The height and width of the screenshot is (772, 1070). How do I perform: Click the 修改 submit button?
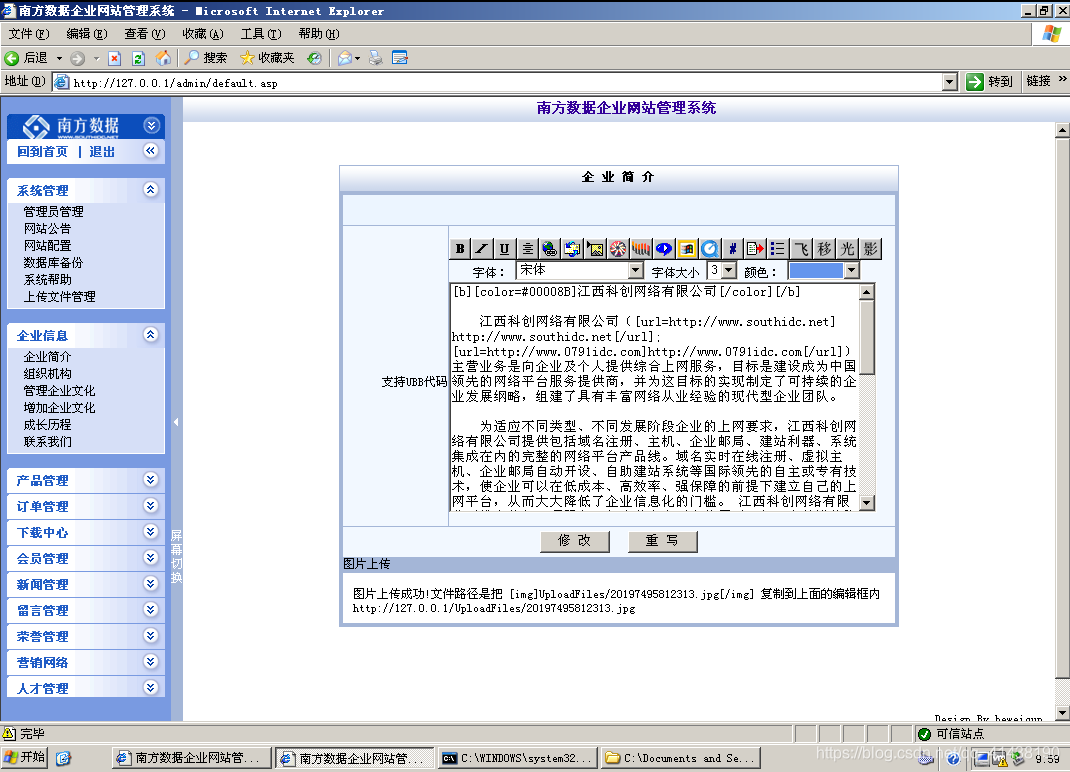click(x=575, y=541)
